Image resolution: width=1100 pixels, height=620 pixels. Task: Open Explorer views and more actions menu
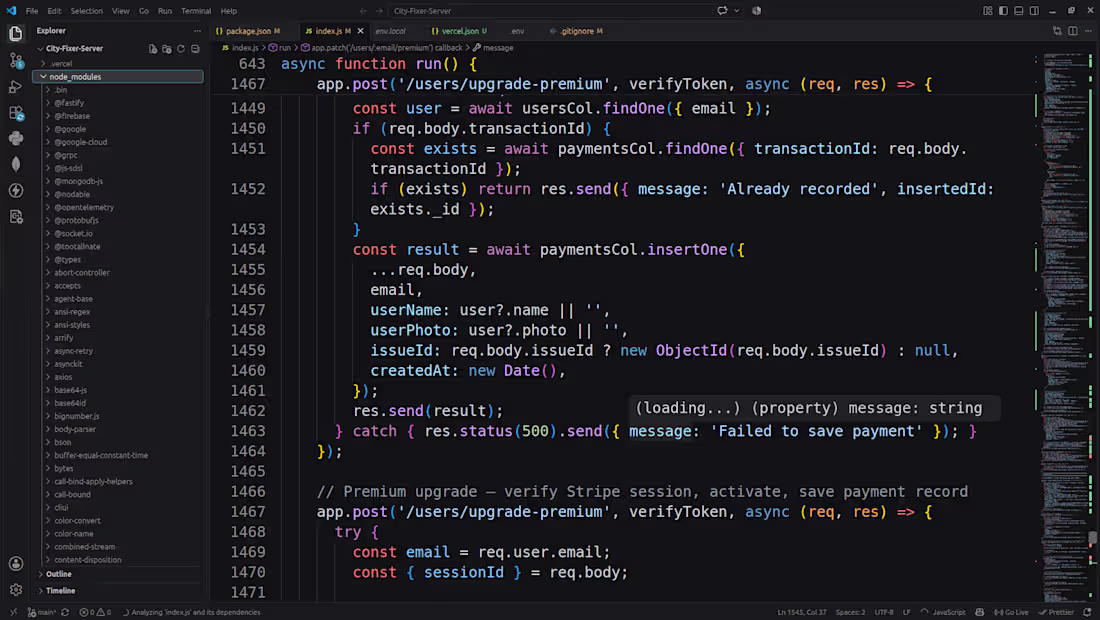tap(197, 31)
